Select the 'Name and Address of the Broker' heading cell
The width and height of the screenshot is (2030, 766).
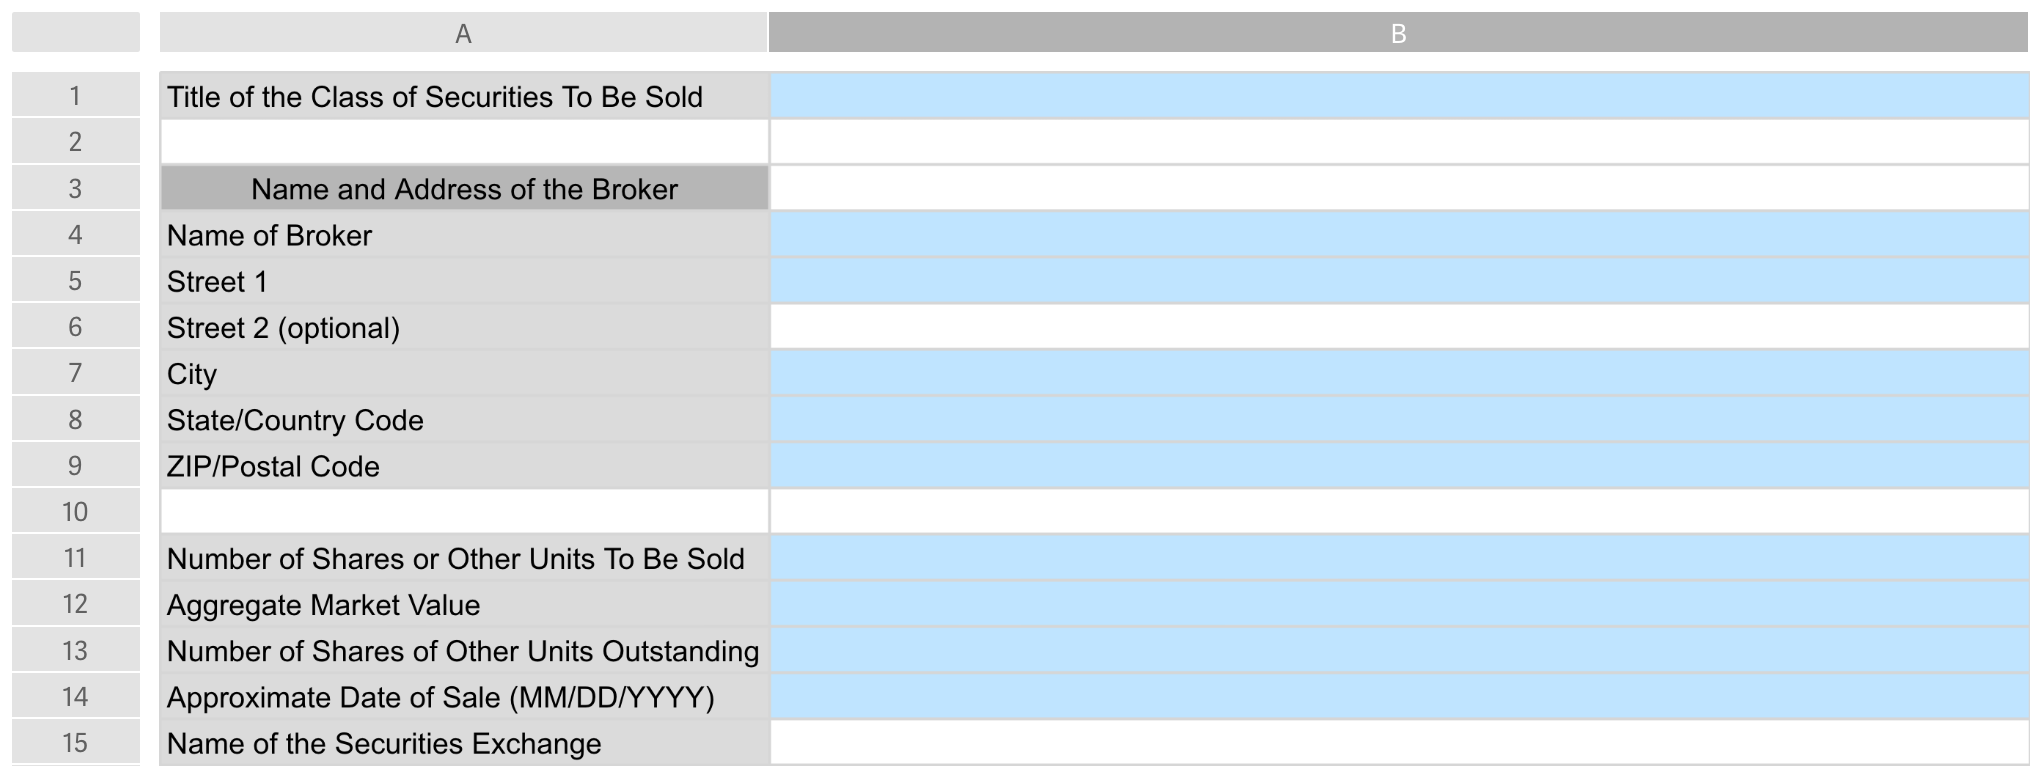(464, 189)
